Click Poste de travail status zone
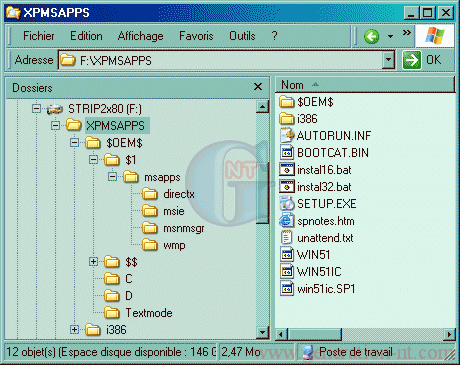The height and width of the screenshot is (365, 460). point(375,352)
